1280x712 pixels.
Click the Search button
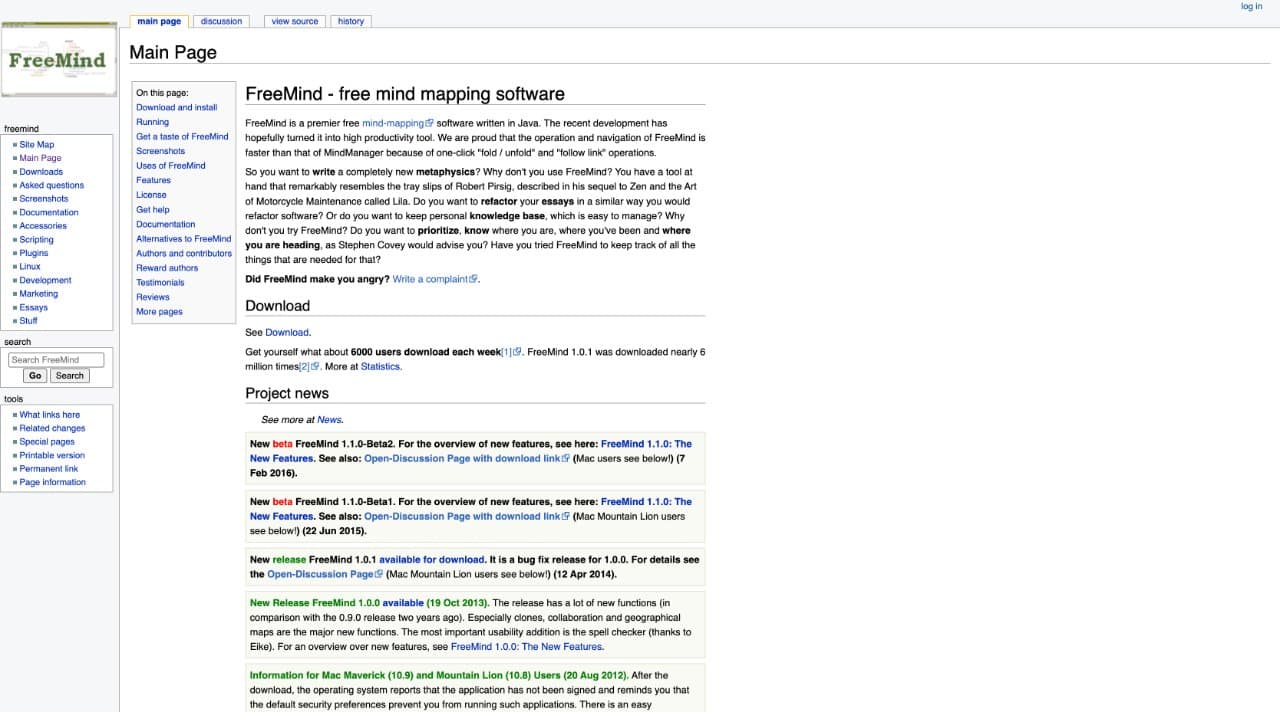[x=70, y=376]
